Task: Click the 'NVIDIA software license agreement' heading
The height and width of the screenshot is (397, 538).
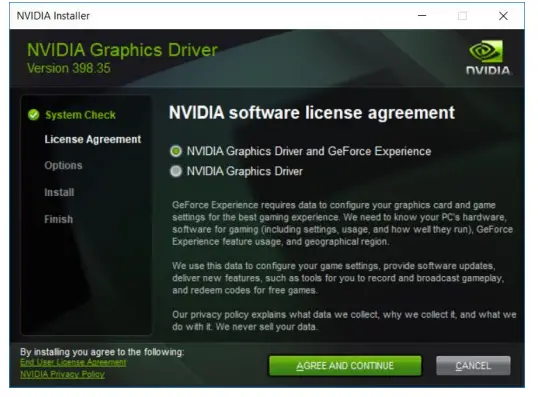Action: [312, 113]
